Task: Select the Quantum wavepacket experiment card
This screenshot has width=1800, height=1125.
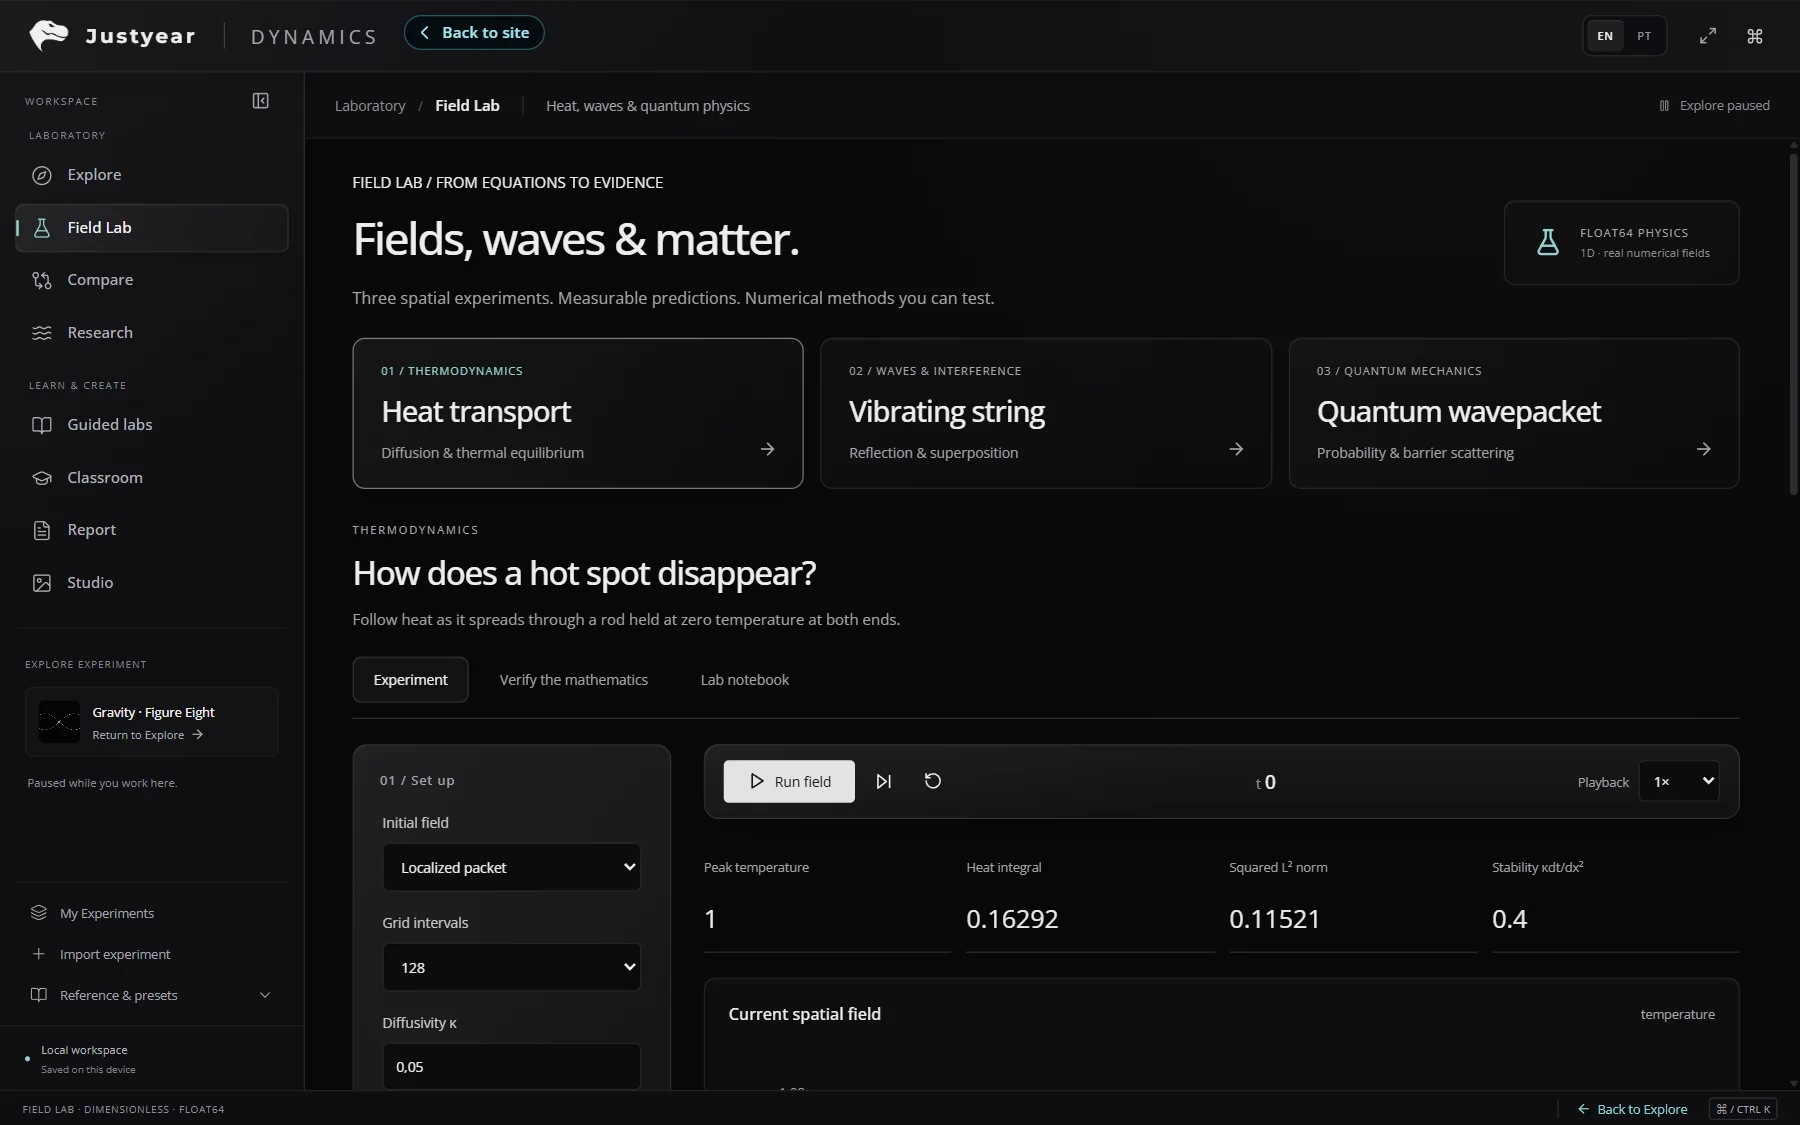Action: [1514, 413]
